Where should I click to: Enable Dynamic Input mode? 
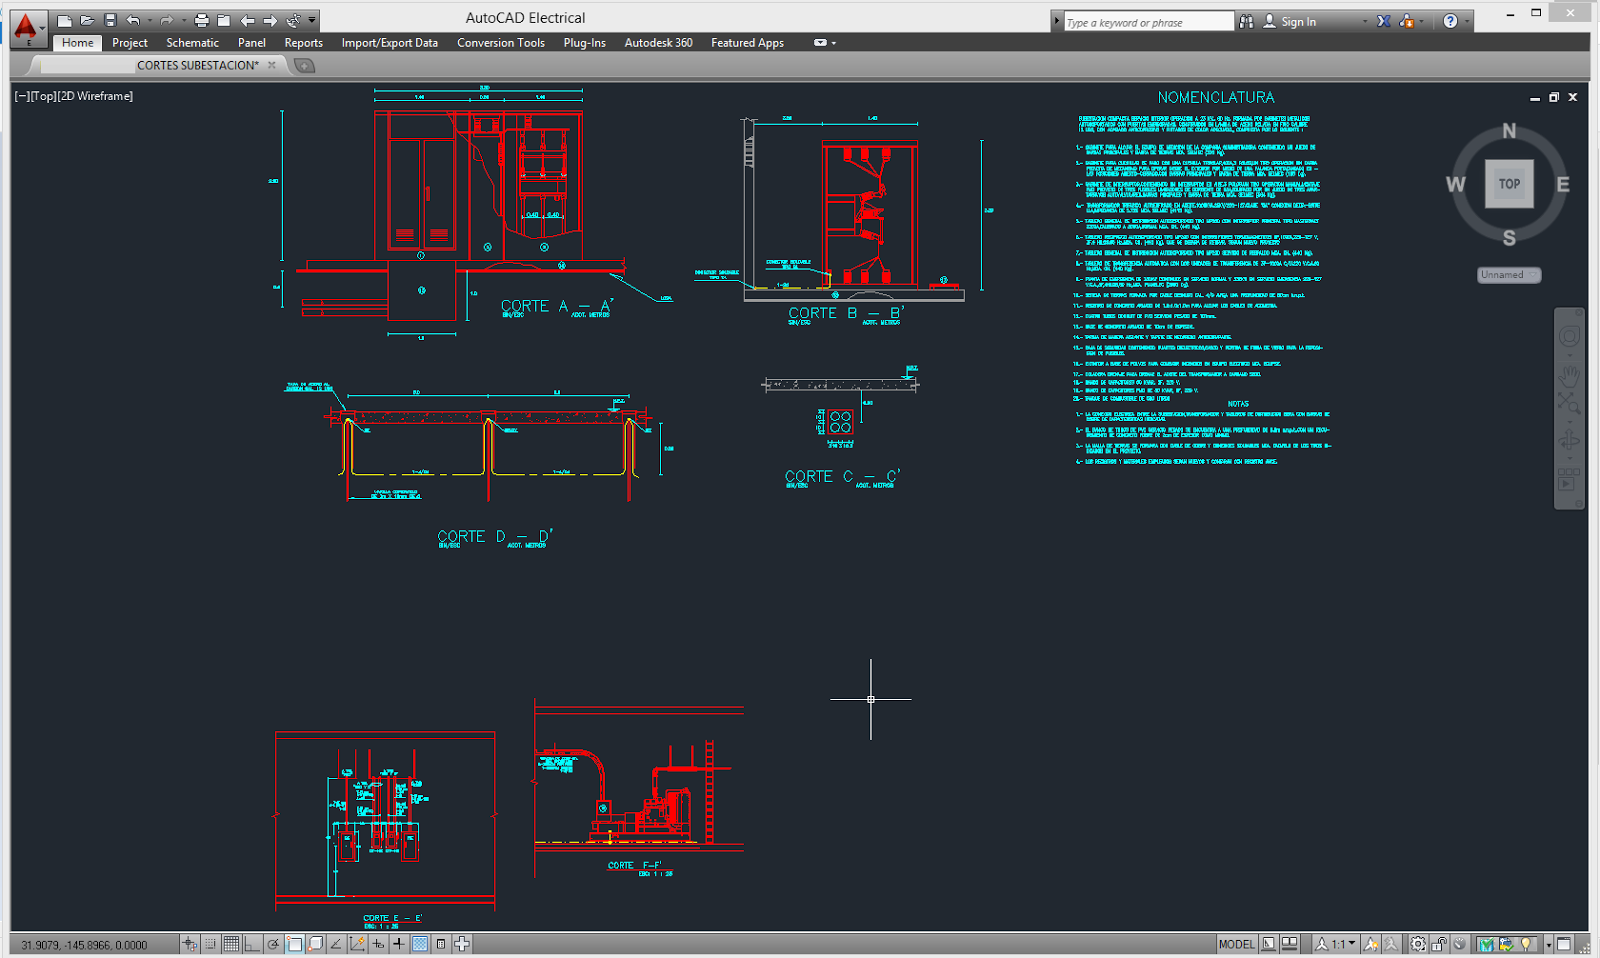379,944
